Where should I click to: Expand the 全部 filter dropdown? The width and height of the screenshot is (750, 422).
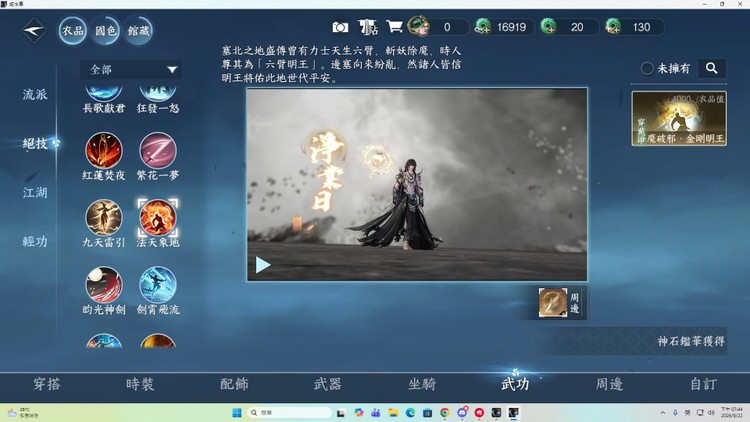point(131,70)
